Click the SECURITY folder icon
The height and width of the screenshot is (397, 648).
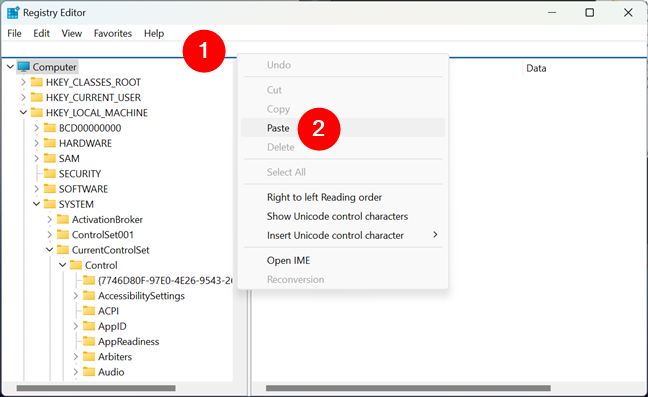coord(50,174)
